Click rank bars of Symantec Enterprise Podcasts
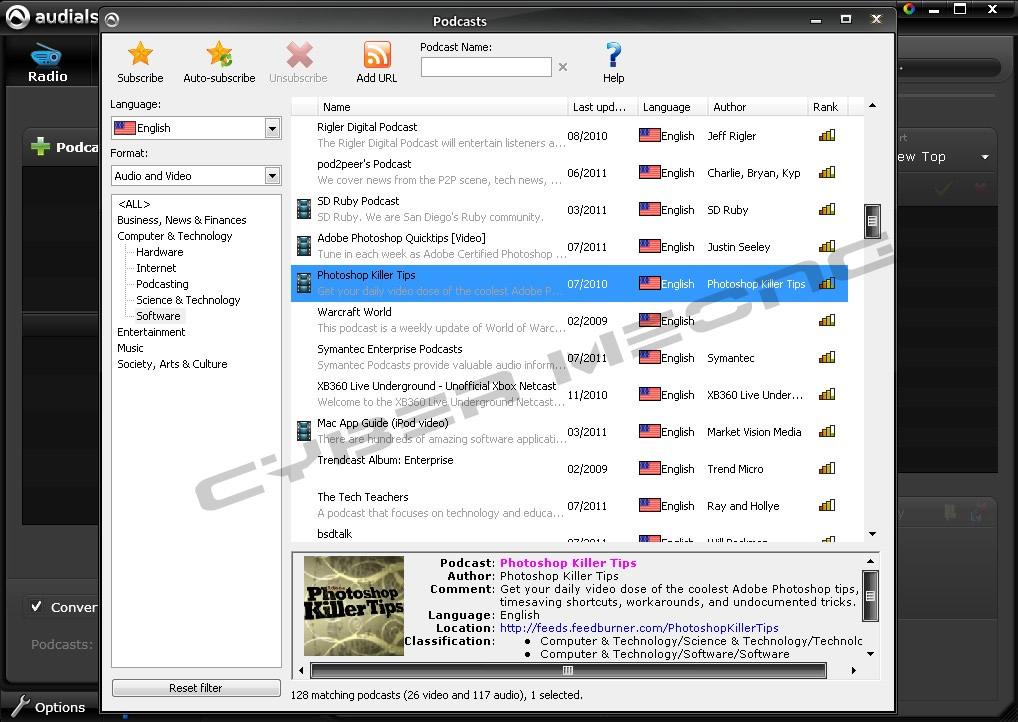 826,357
